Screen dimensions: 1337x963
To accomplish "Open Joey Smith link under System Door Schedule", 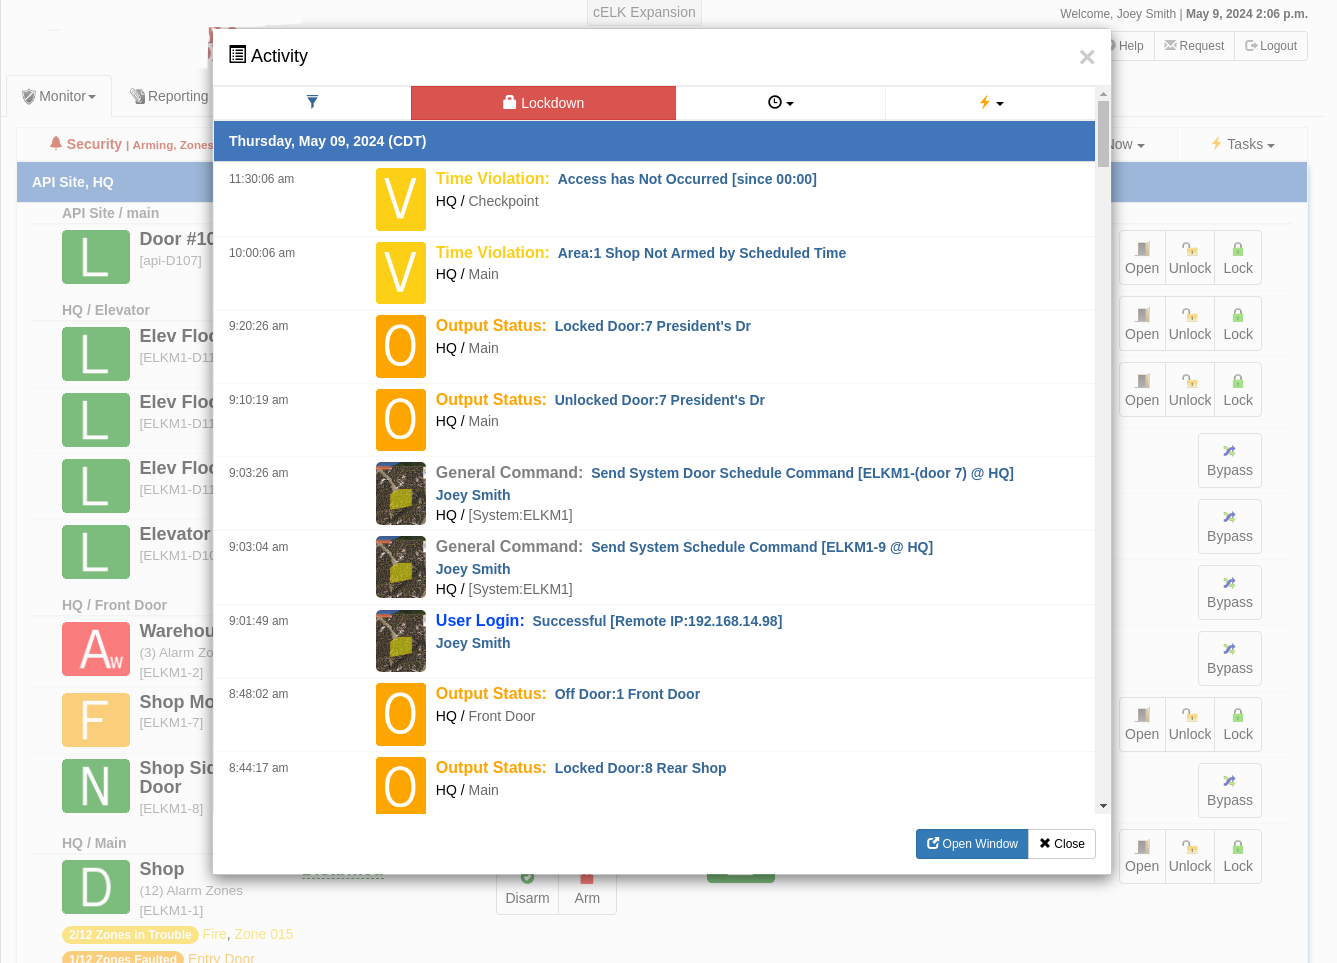I will point(473,495).
